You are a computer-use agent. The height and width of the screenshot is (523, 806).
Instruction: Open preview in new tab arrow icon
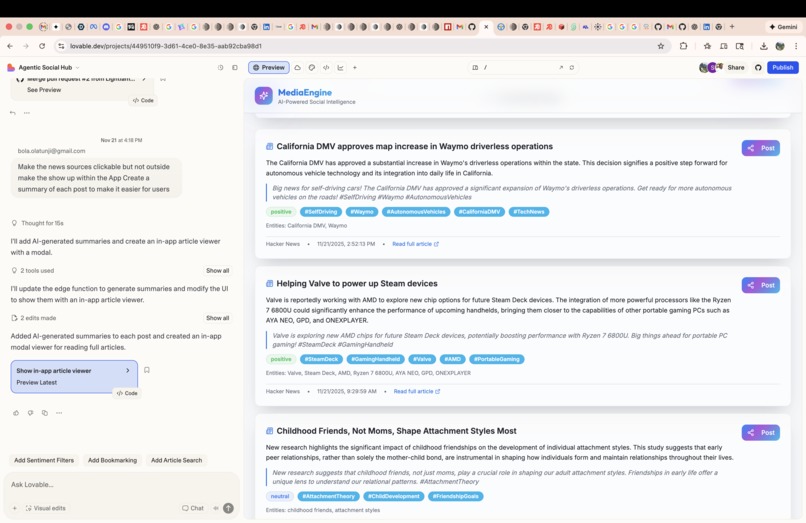561,67
